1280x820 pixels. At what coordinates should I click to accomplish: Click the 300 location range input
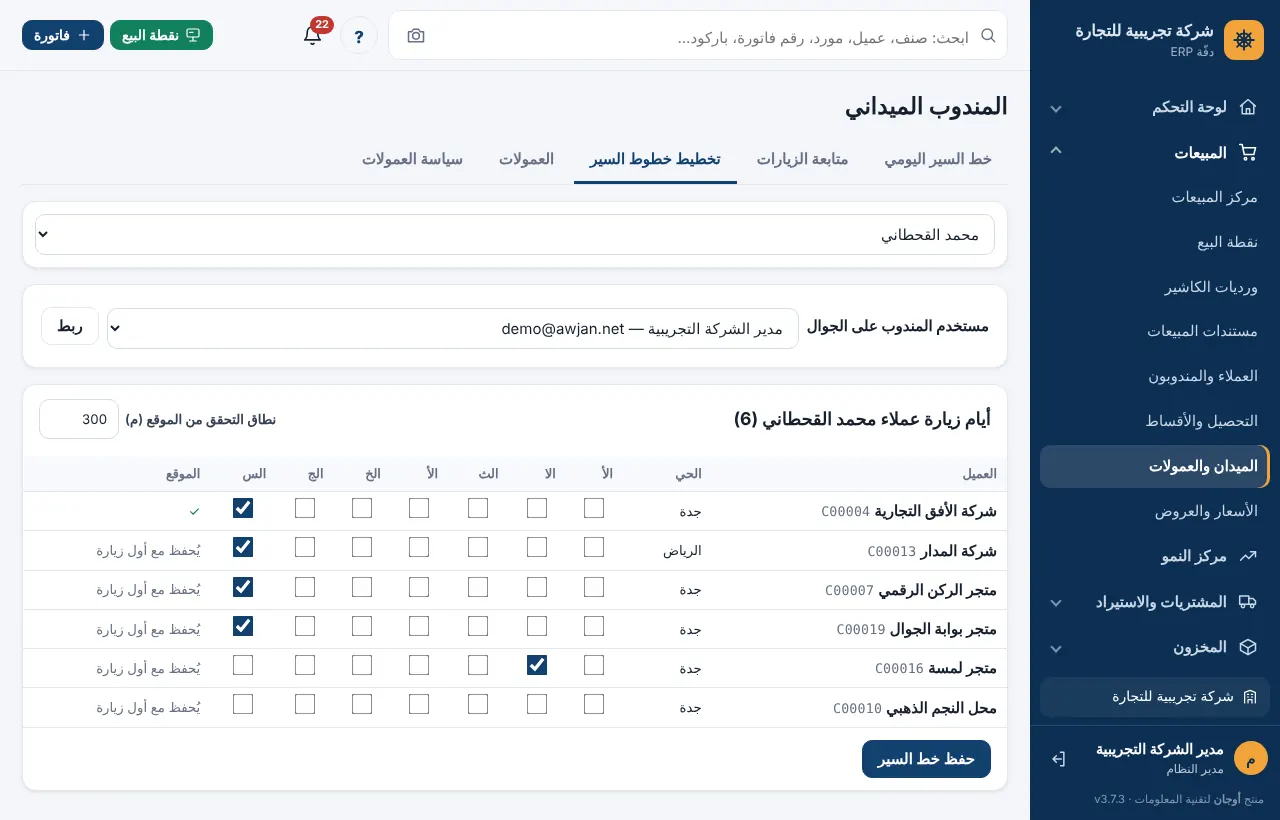point(79,419)
